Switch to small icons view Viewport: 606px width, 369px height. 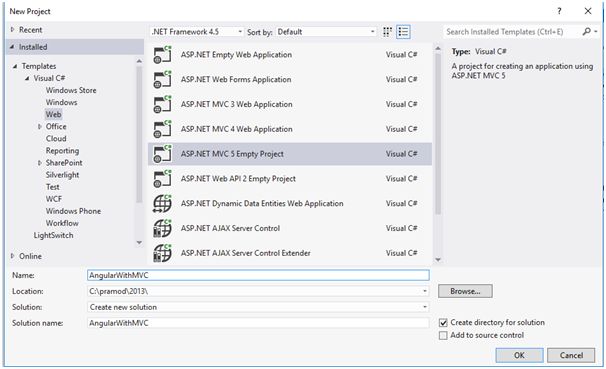pos(387,32)
